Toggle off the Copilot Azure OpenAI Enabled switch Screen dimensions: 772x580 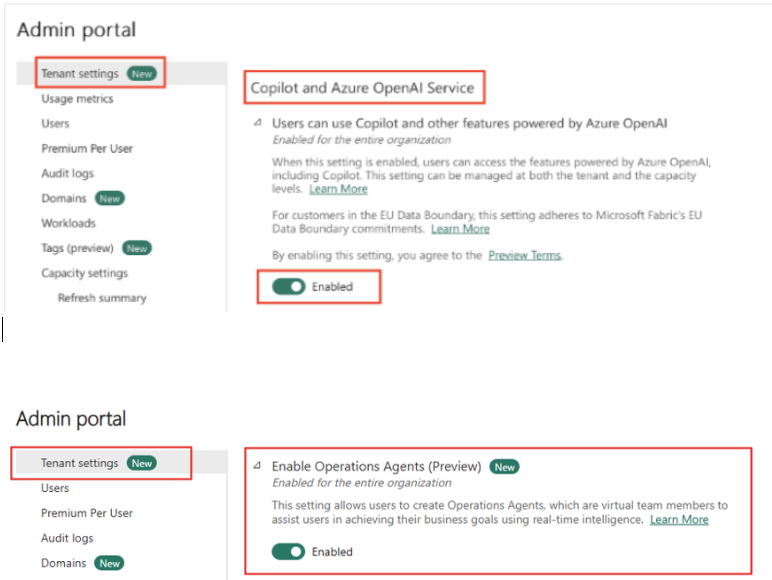(289, 287)
